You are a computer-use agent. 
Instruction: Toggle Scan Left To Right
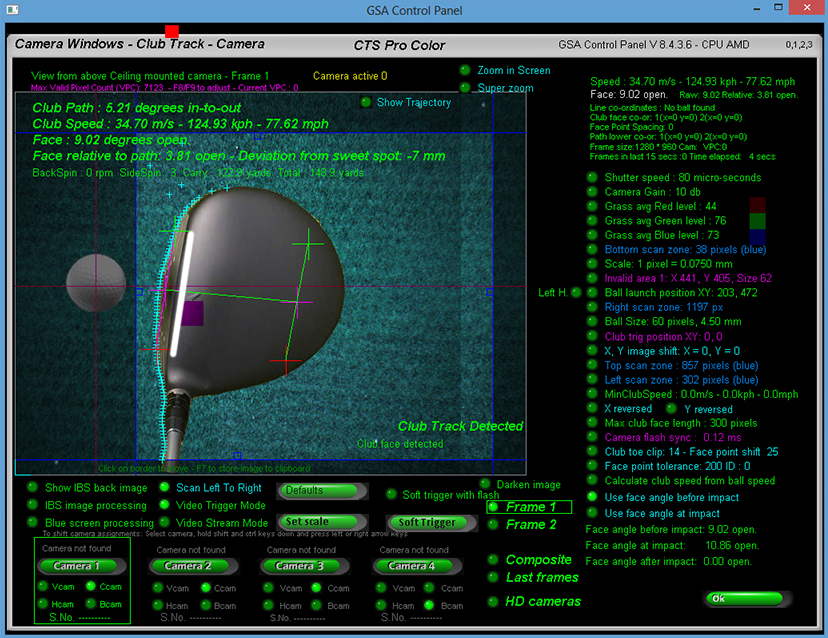click(164, 487)
